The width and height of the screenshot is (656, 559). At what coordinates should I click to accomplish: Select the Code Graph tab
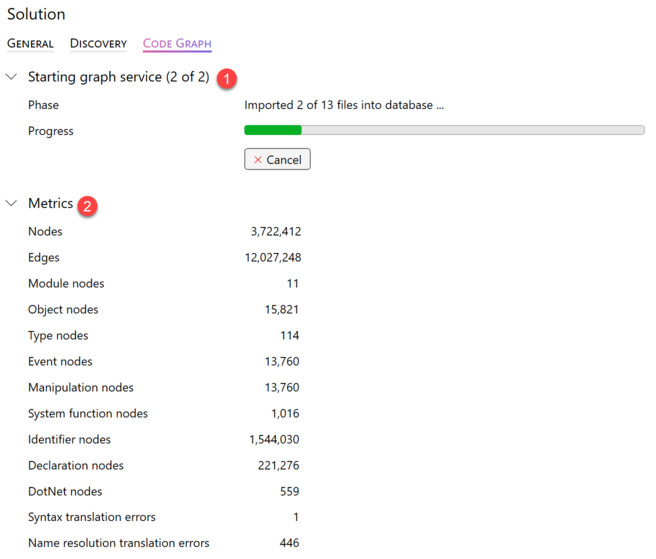pyautogui.click(x=177, y=44)
